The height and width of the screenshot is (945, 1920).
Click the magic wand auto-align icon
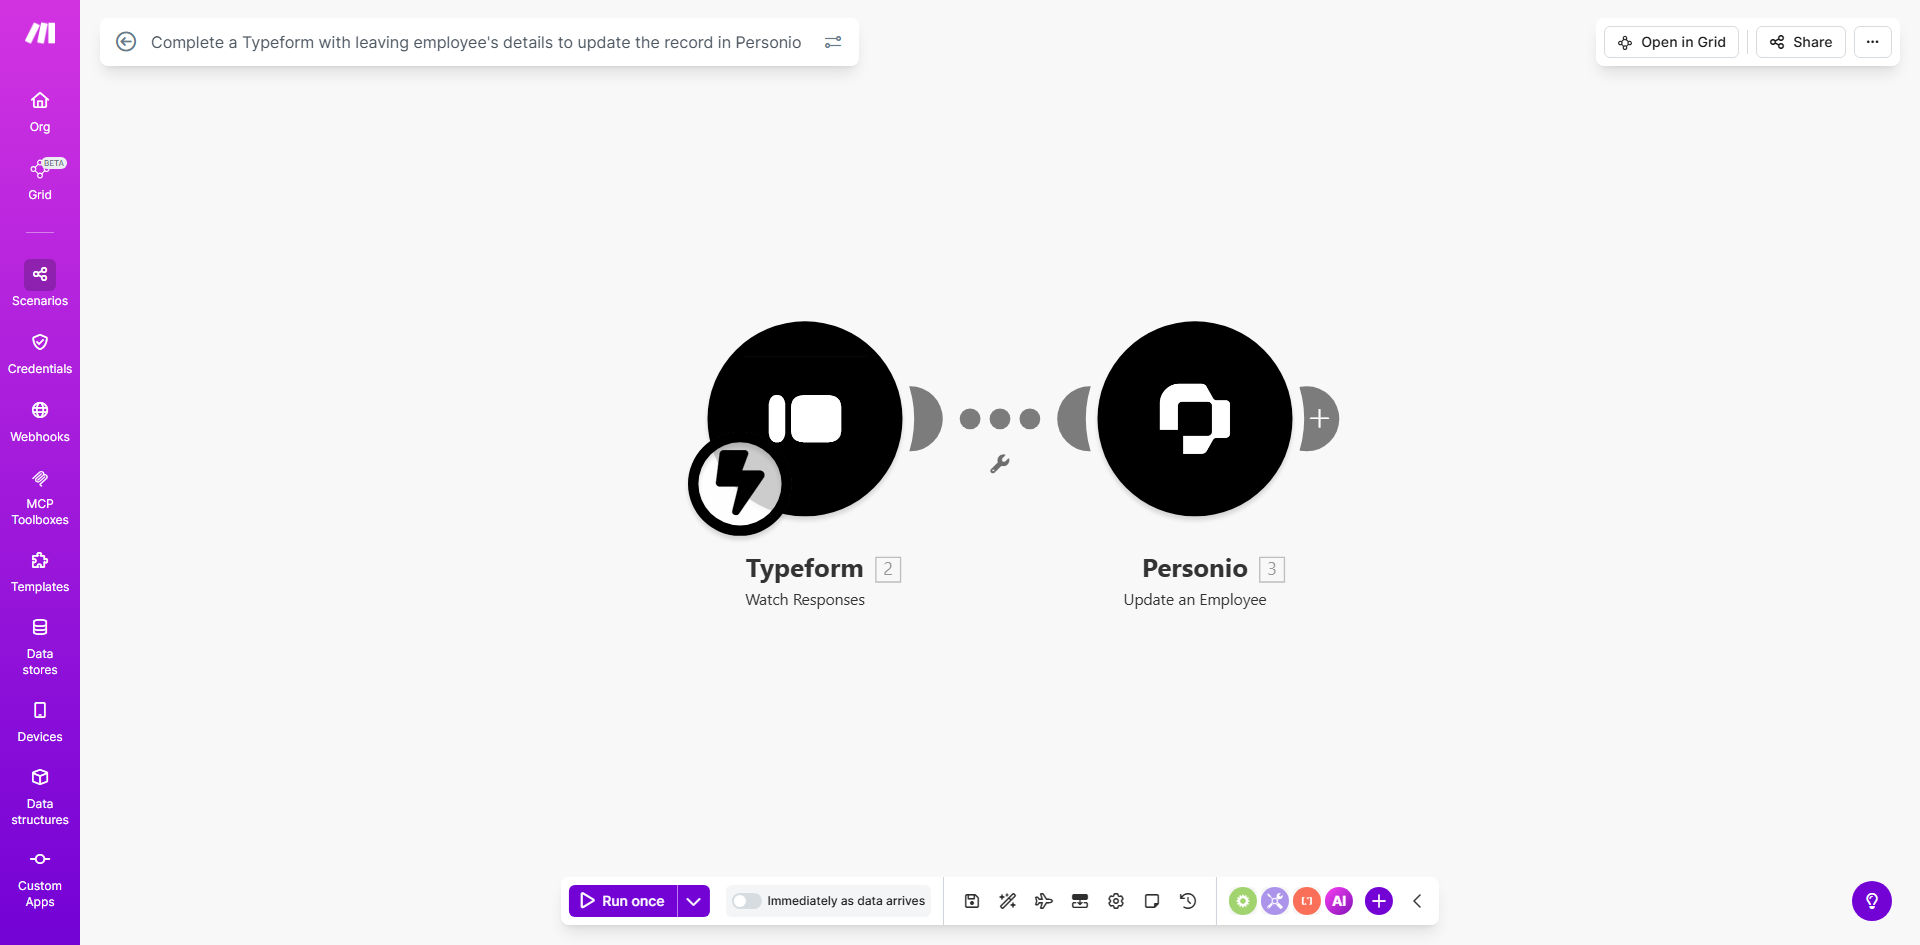[1007, 901]
